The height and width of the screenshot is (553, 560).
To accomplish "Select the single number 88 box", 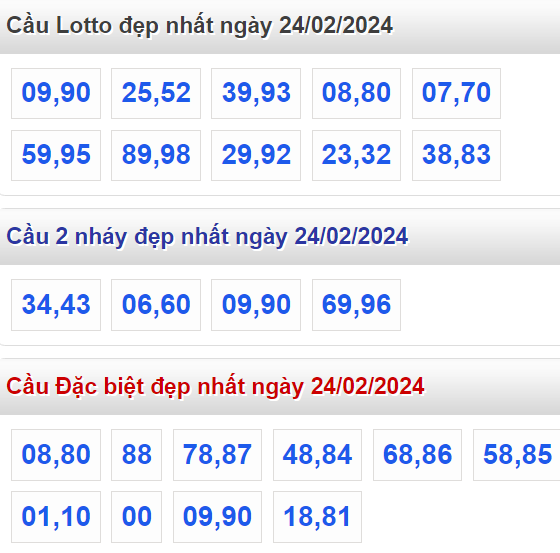I will (136, 455).
